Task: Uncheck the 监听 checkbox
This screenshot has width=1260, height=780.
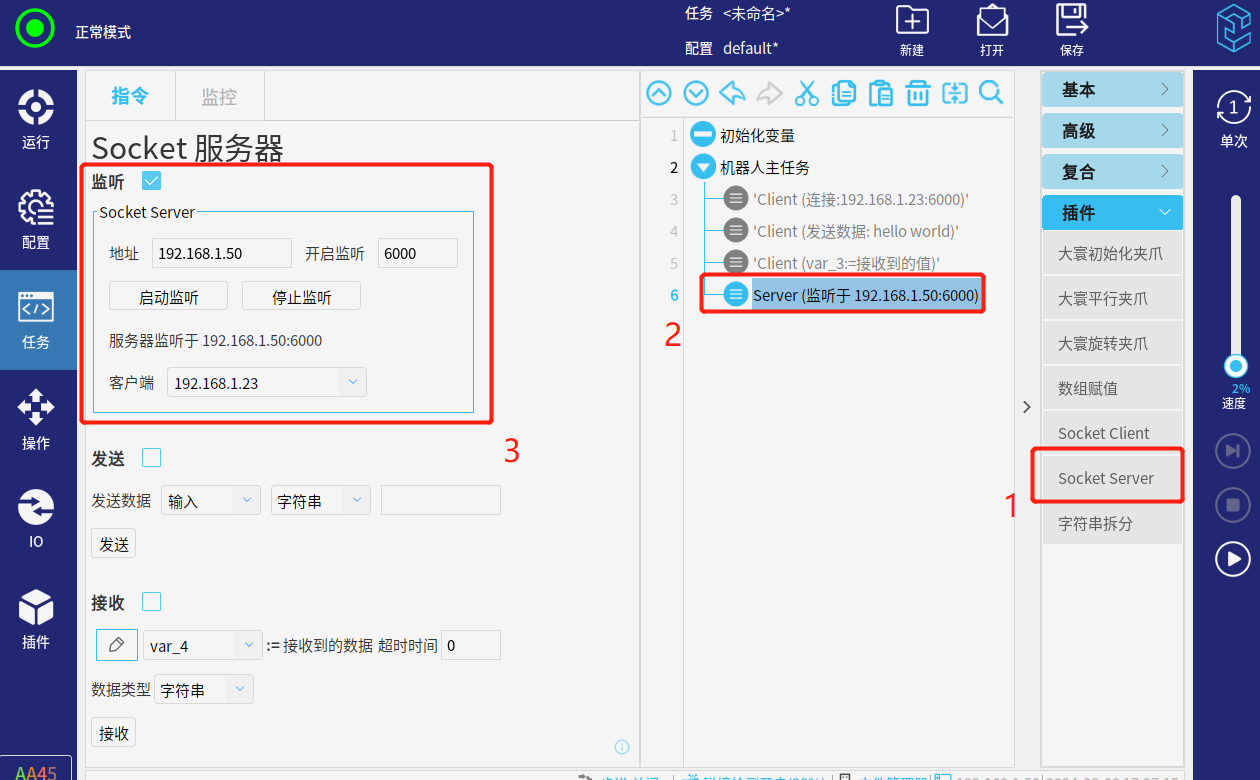Action: pyautogui.click(x=151, y=181)
